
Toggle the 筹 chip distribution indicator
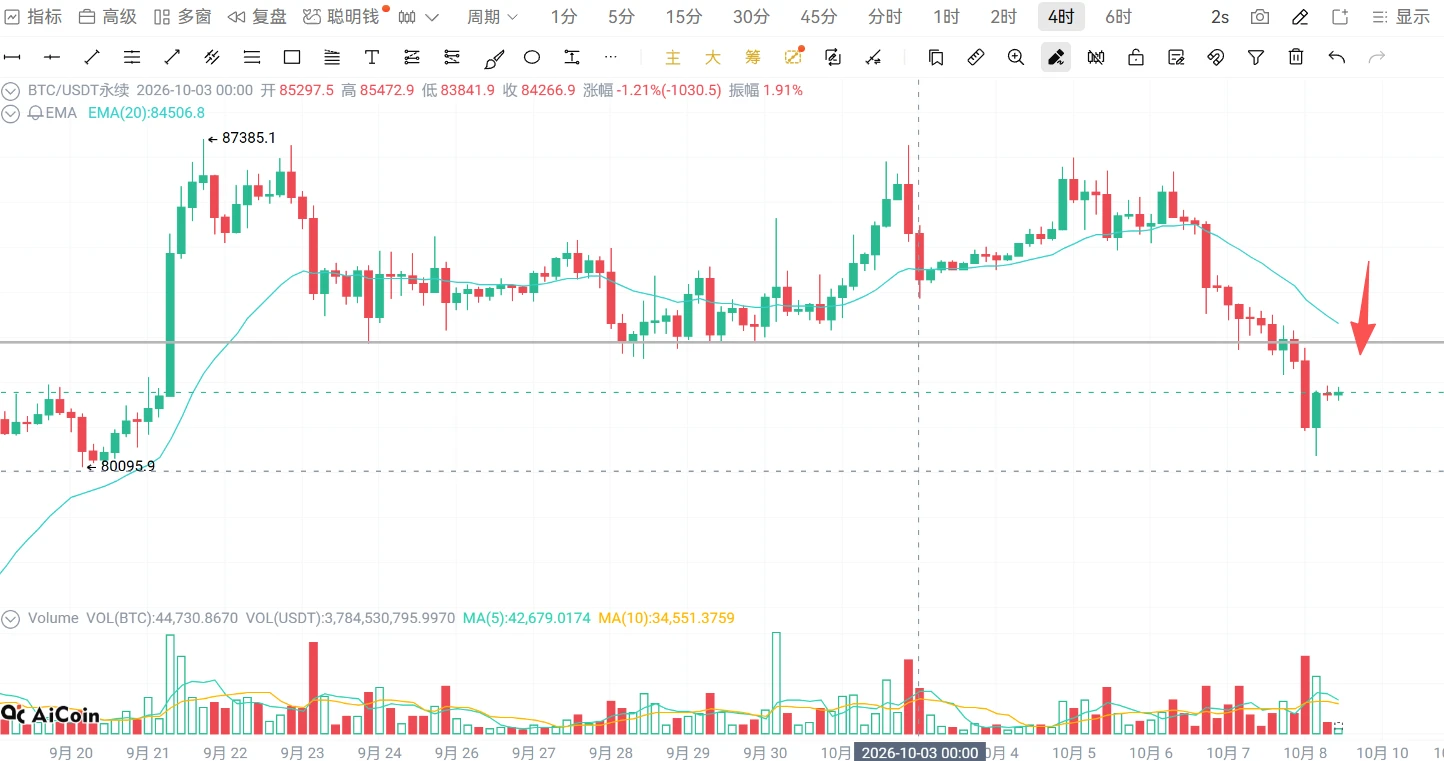tap(752, 57)
